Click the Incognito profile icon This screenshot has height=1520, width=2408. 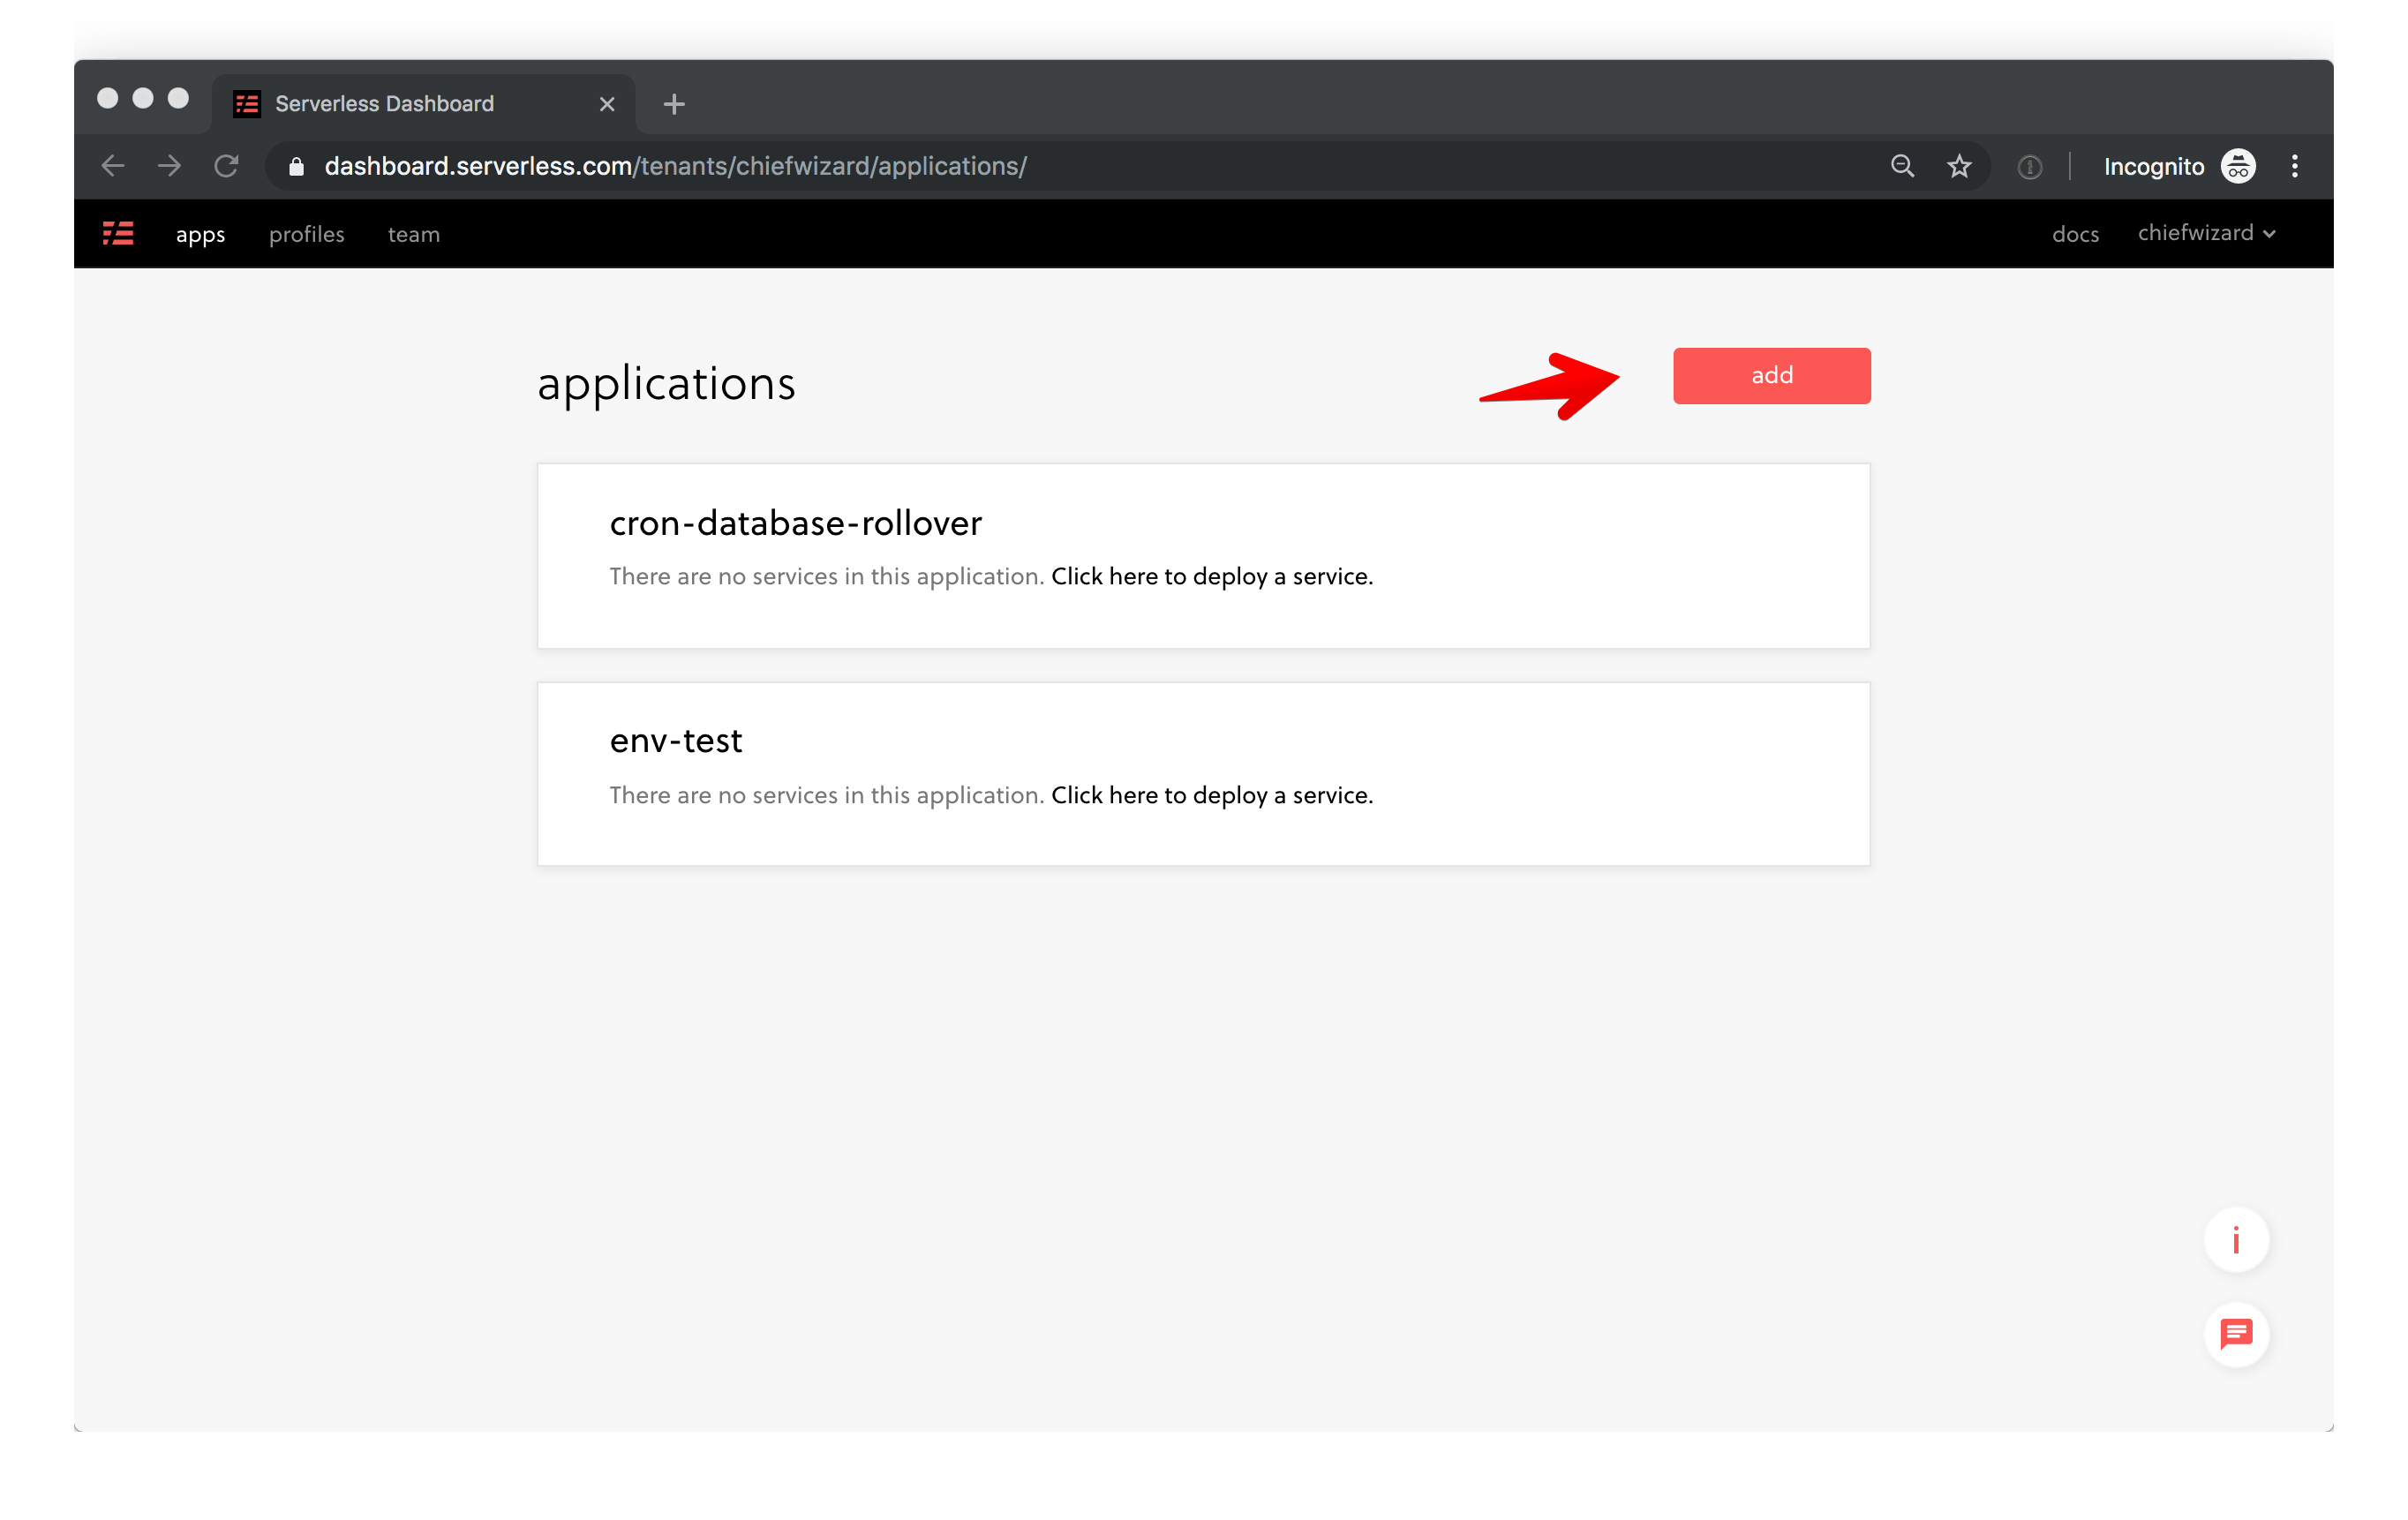(x=2238, y=166)
